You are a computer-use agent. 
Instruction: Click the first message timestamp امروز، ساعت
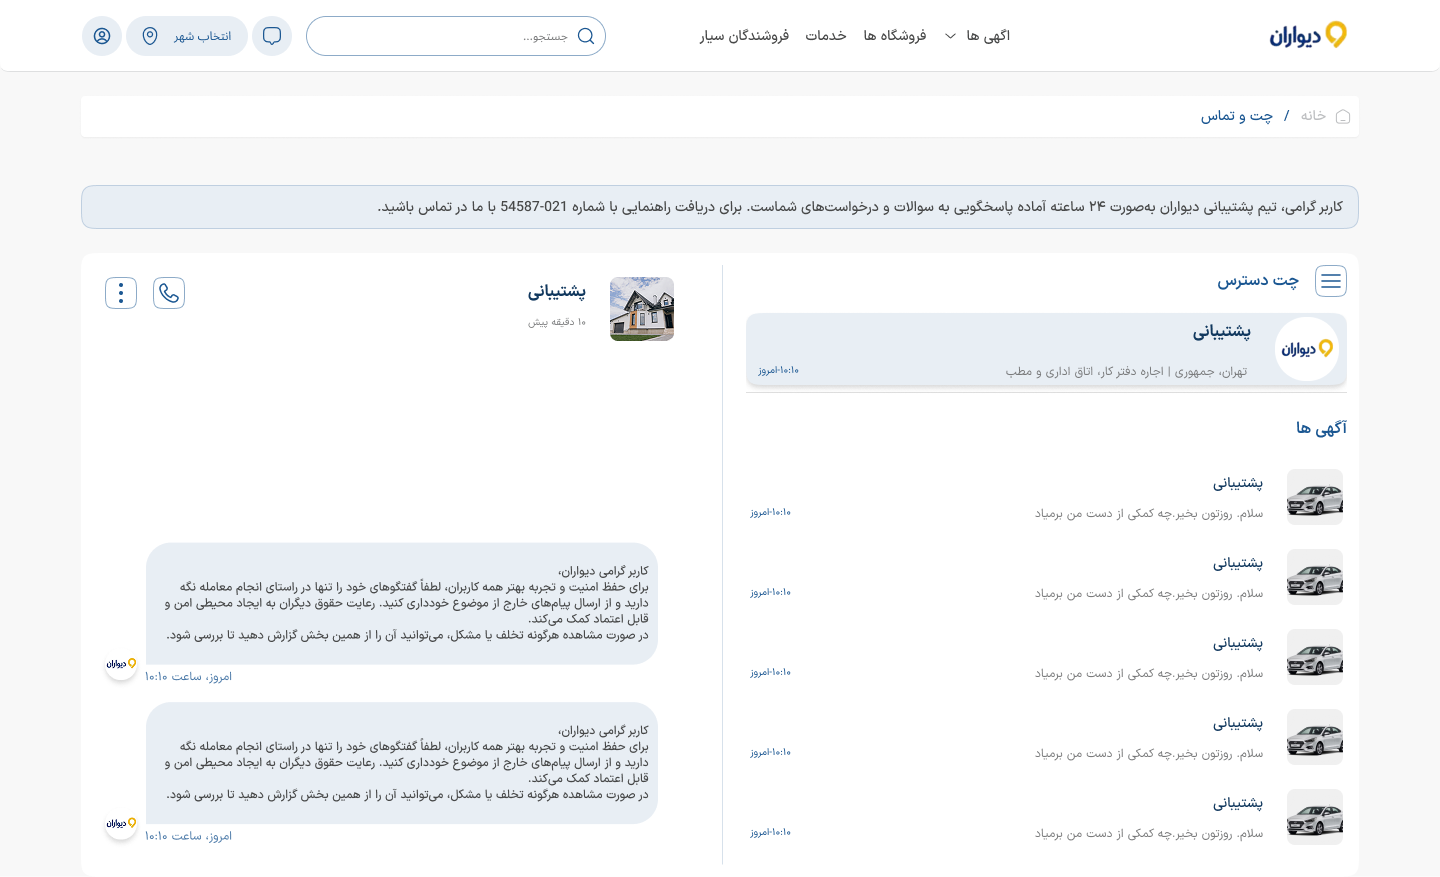click(188, 677)
